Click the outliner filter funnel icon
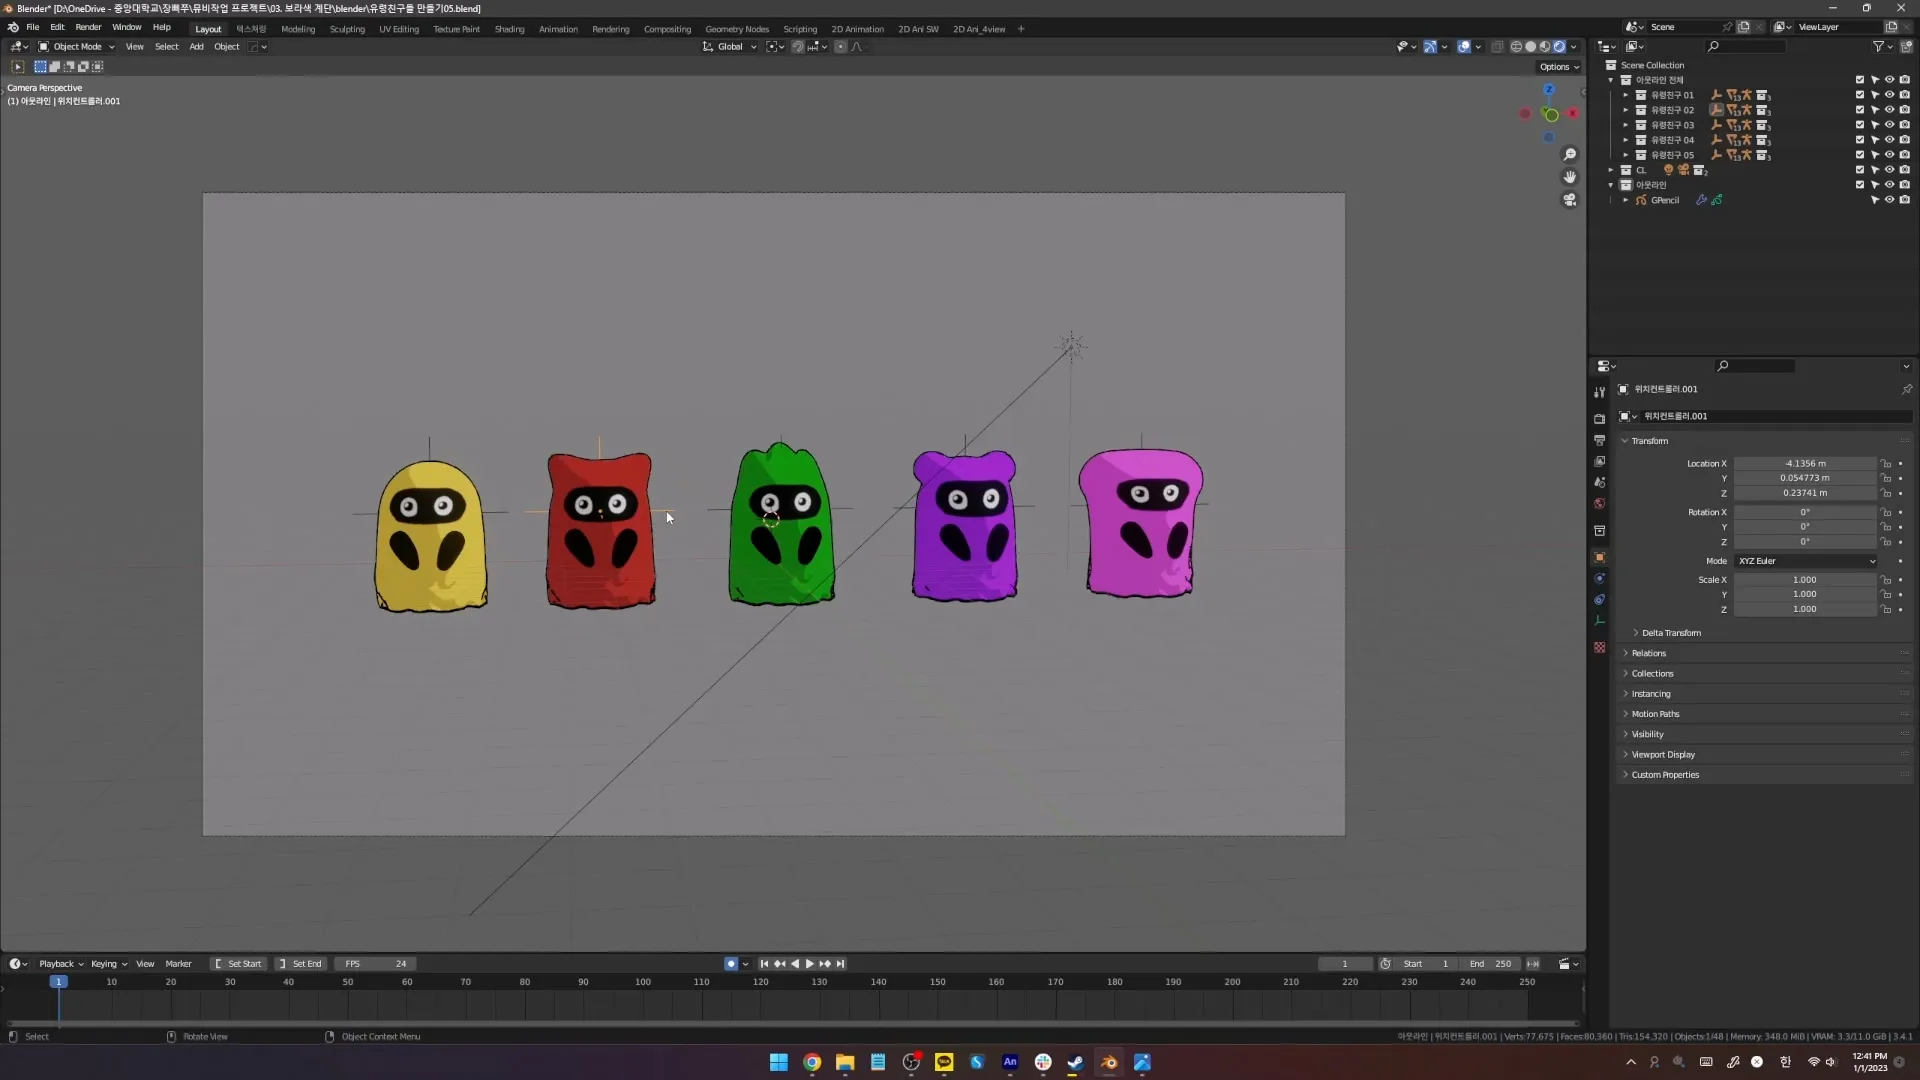The height and width of the screenshot is (1080, 1920). point(1878,47)
